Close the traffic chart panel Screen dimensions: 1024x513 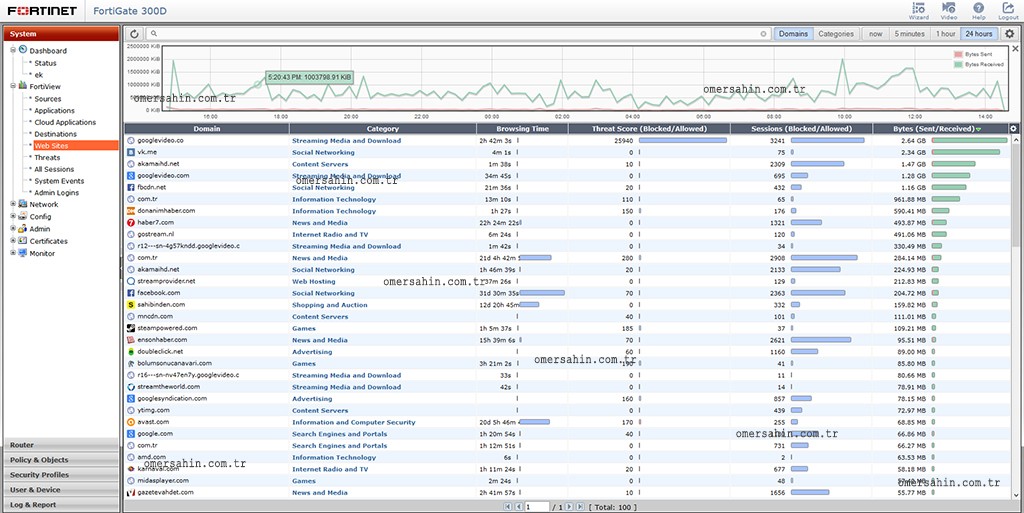click(x=1016, y=49)
